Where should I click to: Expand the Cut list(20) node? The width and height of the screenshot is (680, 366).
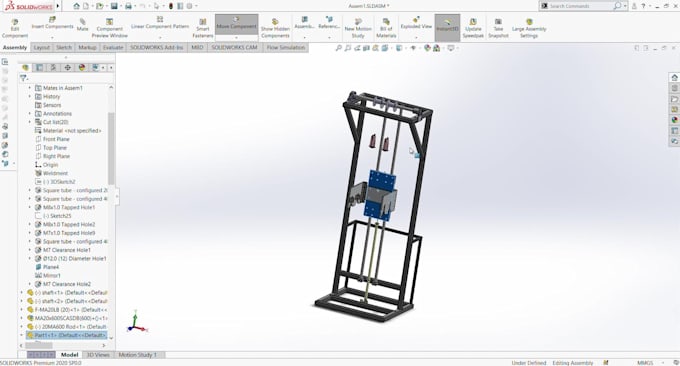[29, 122]
